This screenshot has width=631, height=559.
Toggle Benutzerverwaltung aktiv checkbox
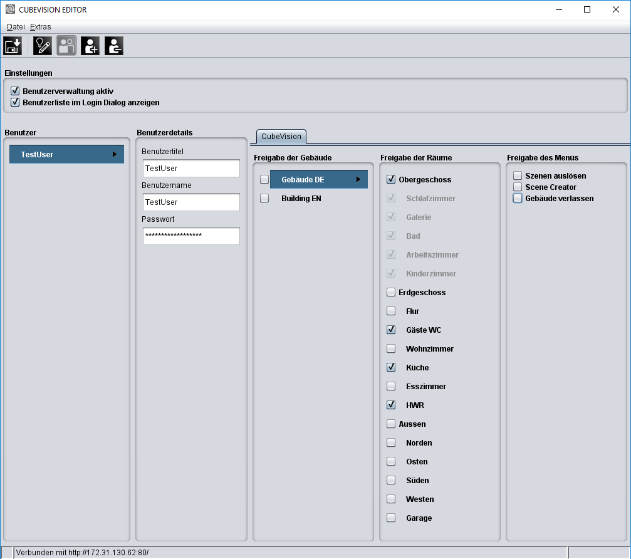pos(15,91)
